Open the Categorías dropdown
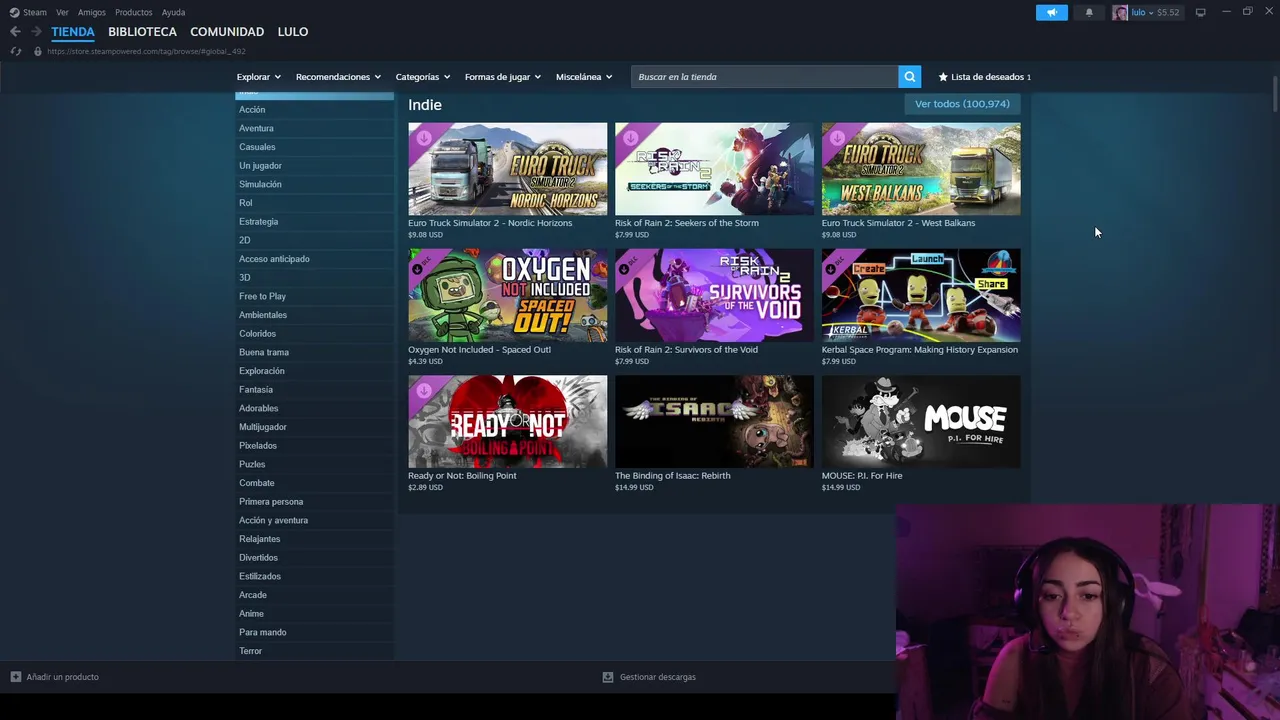 click(423, 77)
